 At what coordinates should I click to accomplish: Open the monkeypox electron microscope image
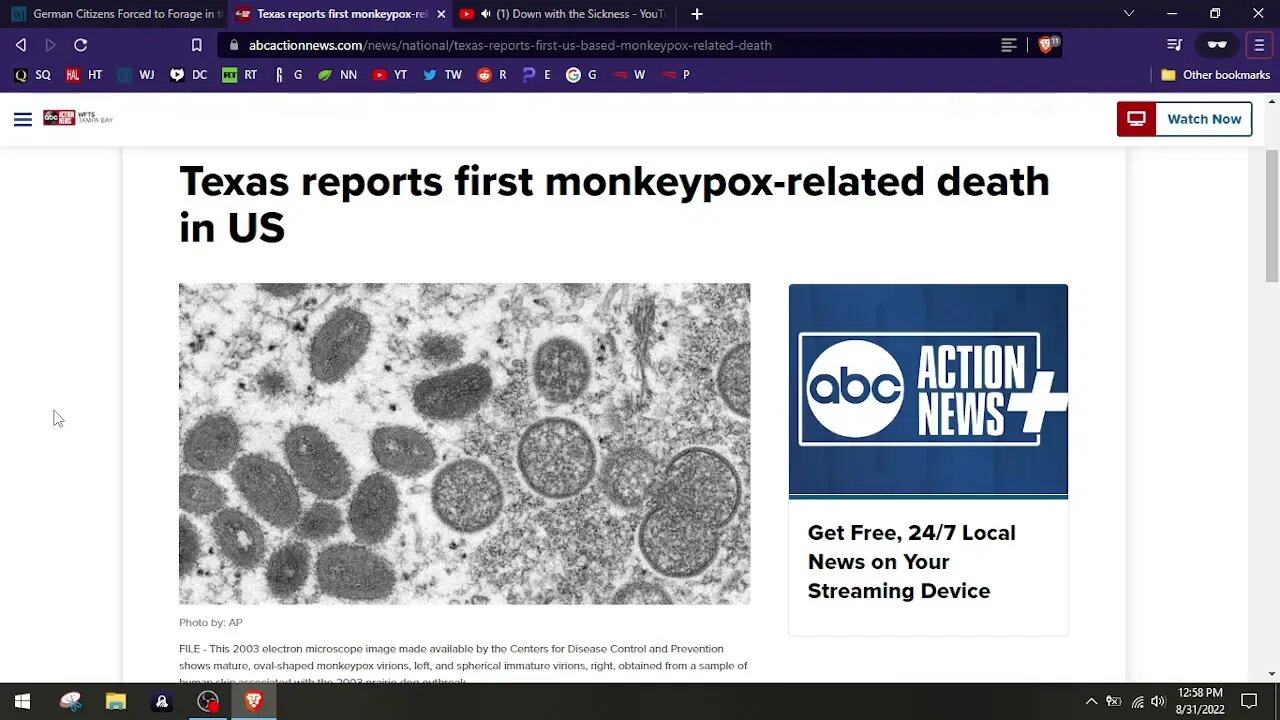pyautogui.click(x=464, y=444)
